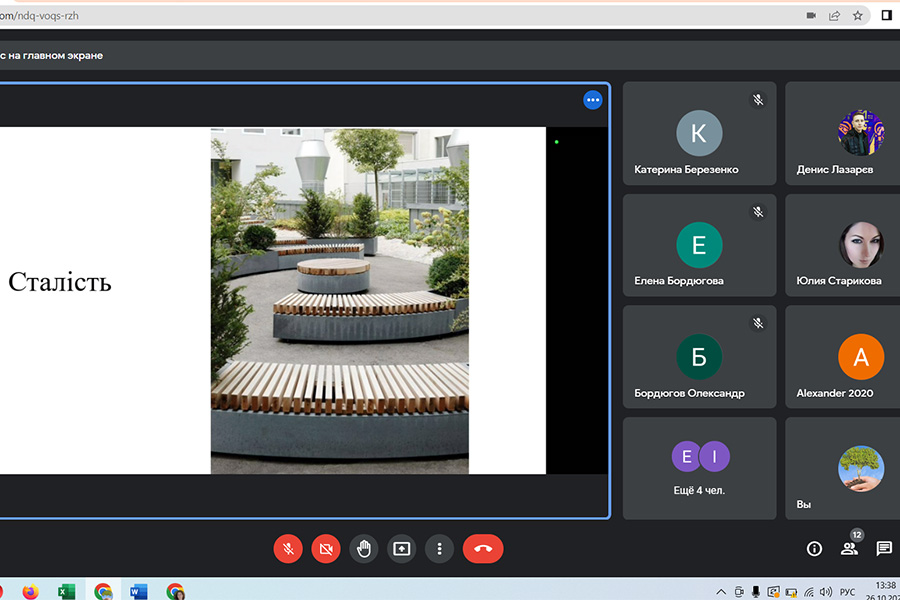Turn on the camera in call controls
This screenshot has width=900, height=600.
[x=326, y=549]
